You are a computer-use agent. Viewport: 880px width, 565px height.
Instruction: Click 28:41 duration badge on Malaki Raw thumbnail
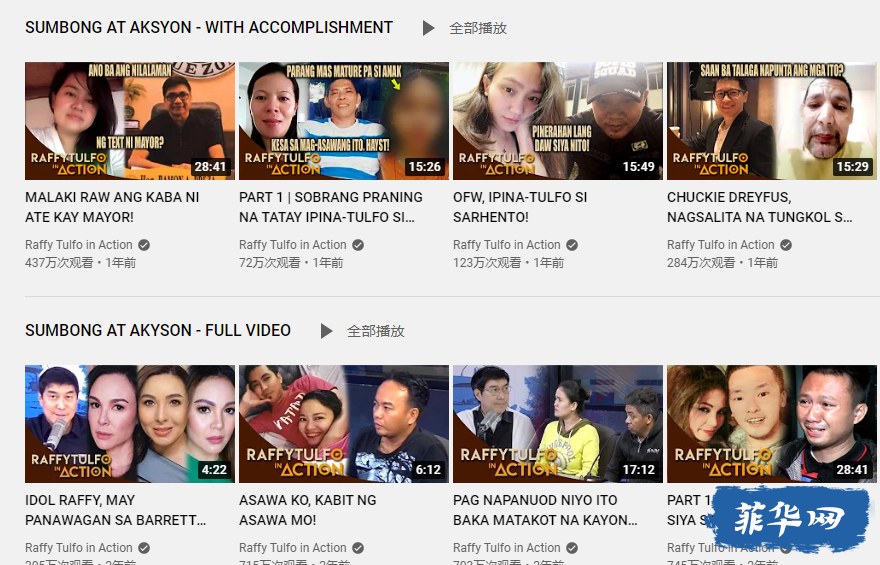click(210, 167)
